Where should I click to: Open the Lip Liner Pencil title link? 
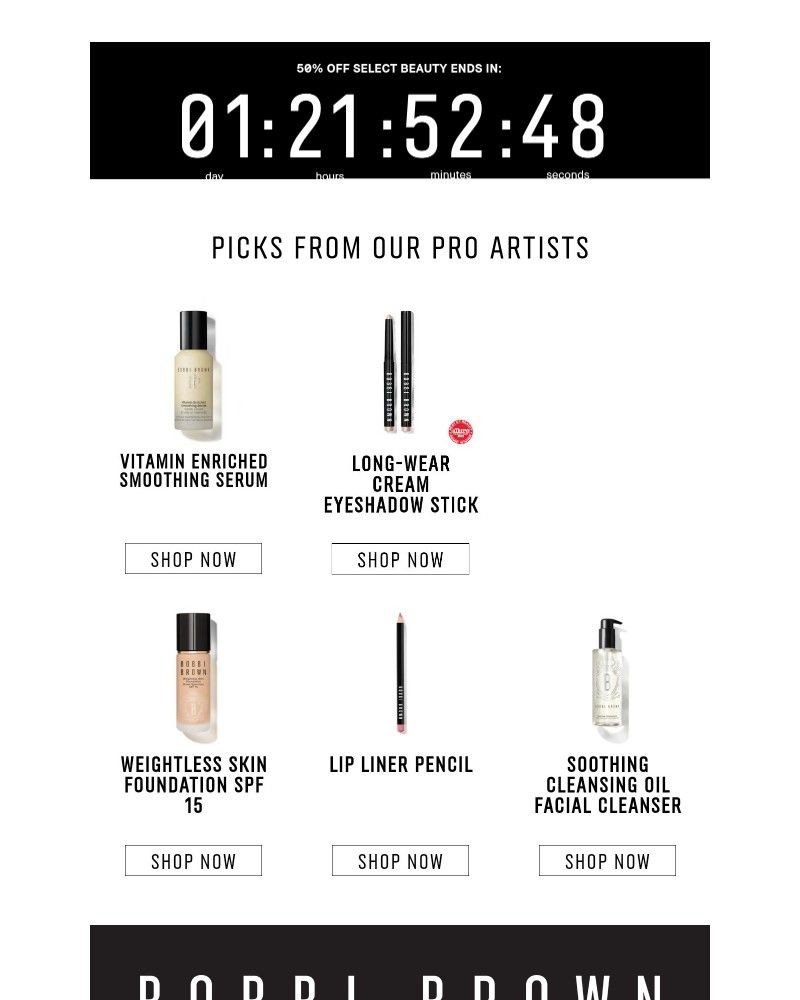point(400,764)
